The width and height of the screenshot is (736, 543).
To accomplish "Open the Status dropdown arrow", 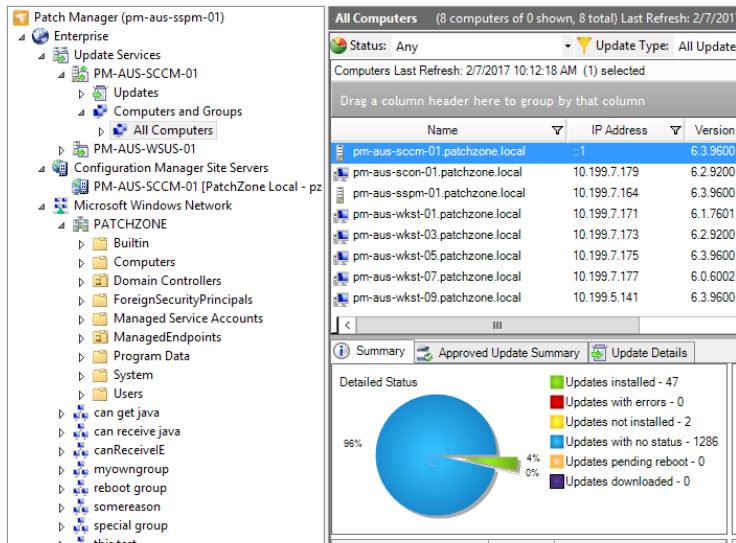I will (x=567, y=46).
